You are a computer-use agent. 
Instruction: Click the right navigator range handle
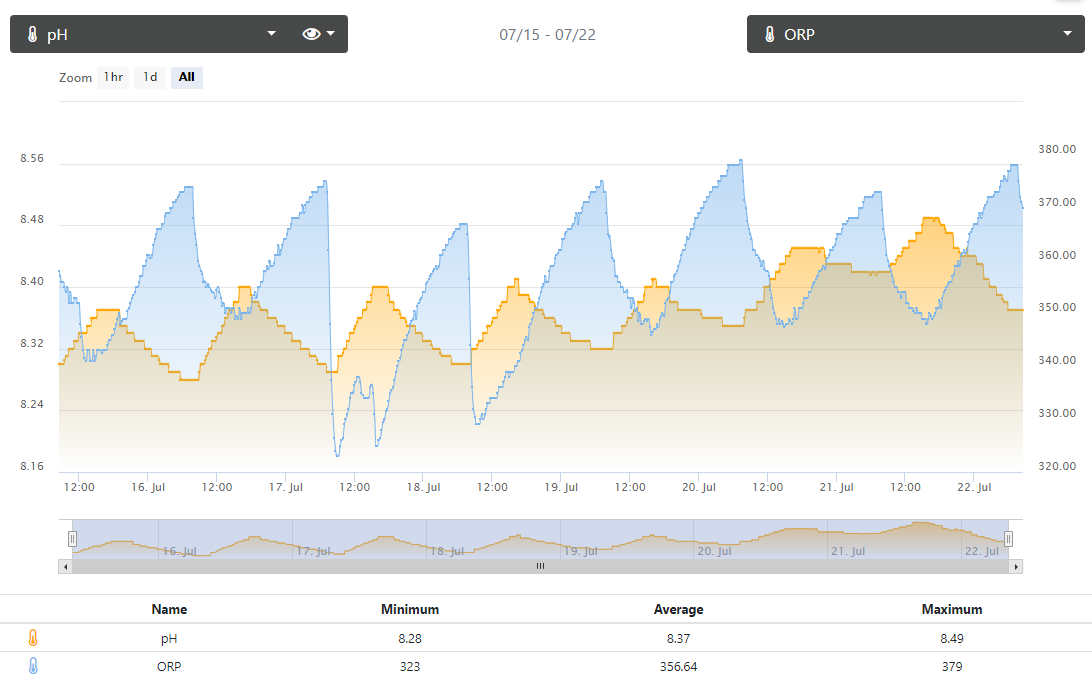[1008, 539]
